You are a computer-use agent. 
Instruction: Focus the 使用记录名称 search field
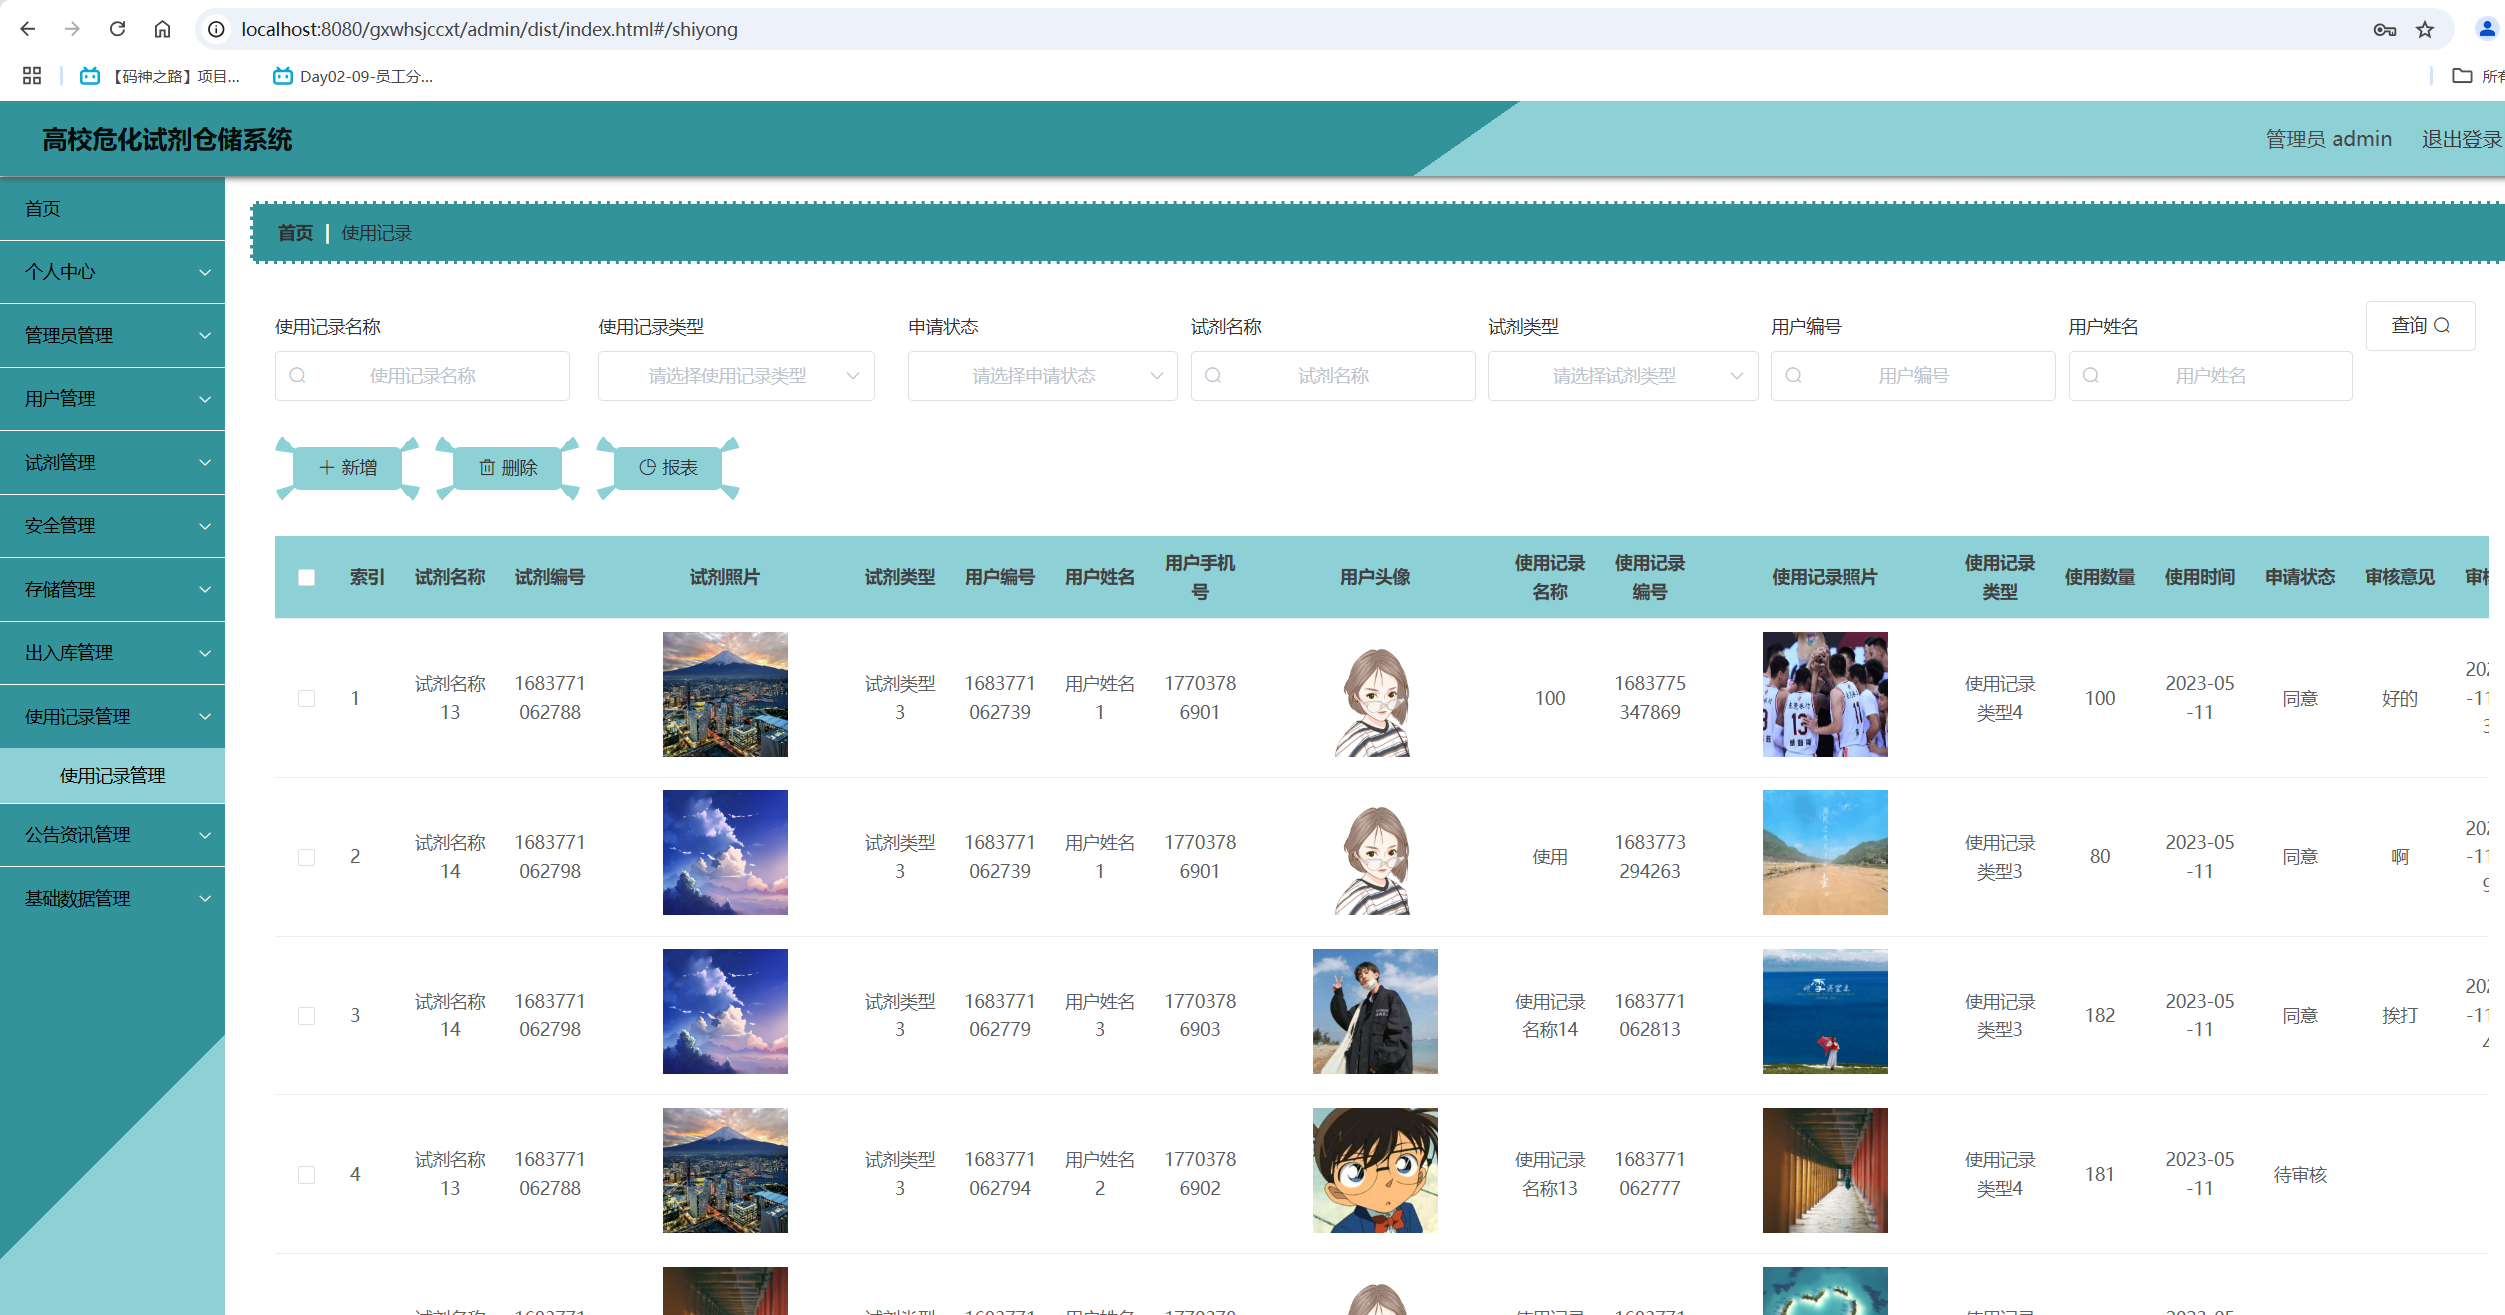pos(422,376)
